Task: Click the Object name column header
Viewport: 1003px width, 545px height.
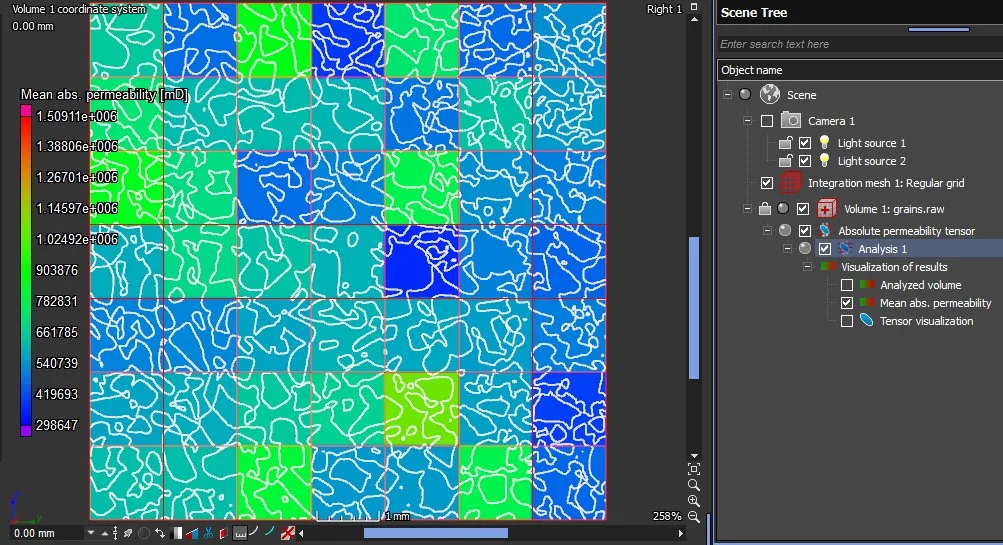Action: pyautogui.click(x=860, y=70)
